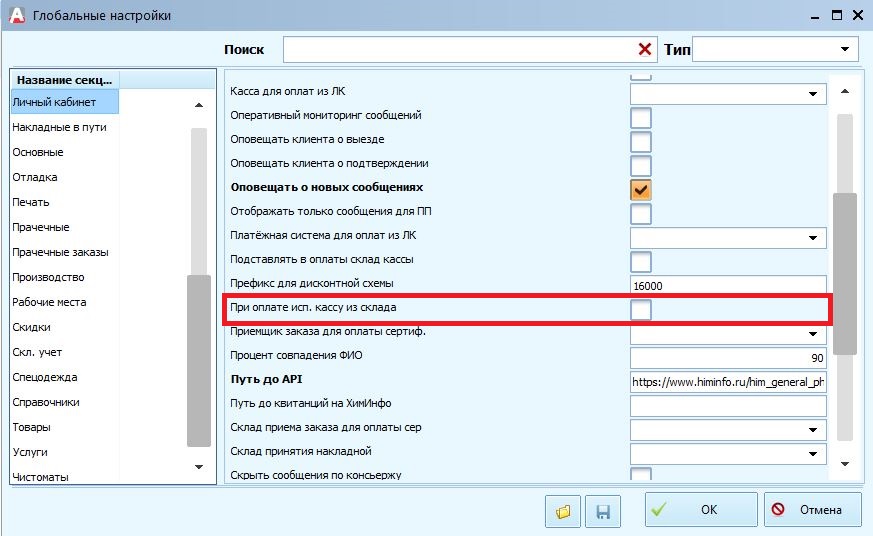Screen dimensions: 873x536
Task: Open 'Скидки' section
Action: (31, 328)
